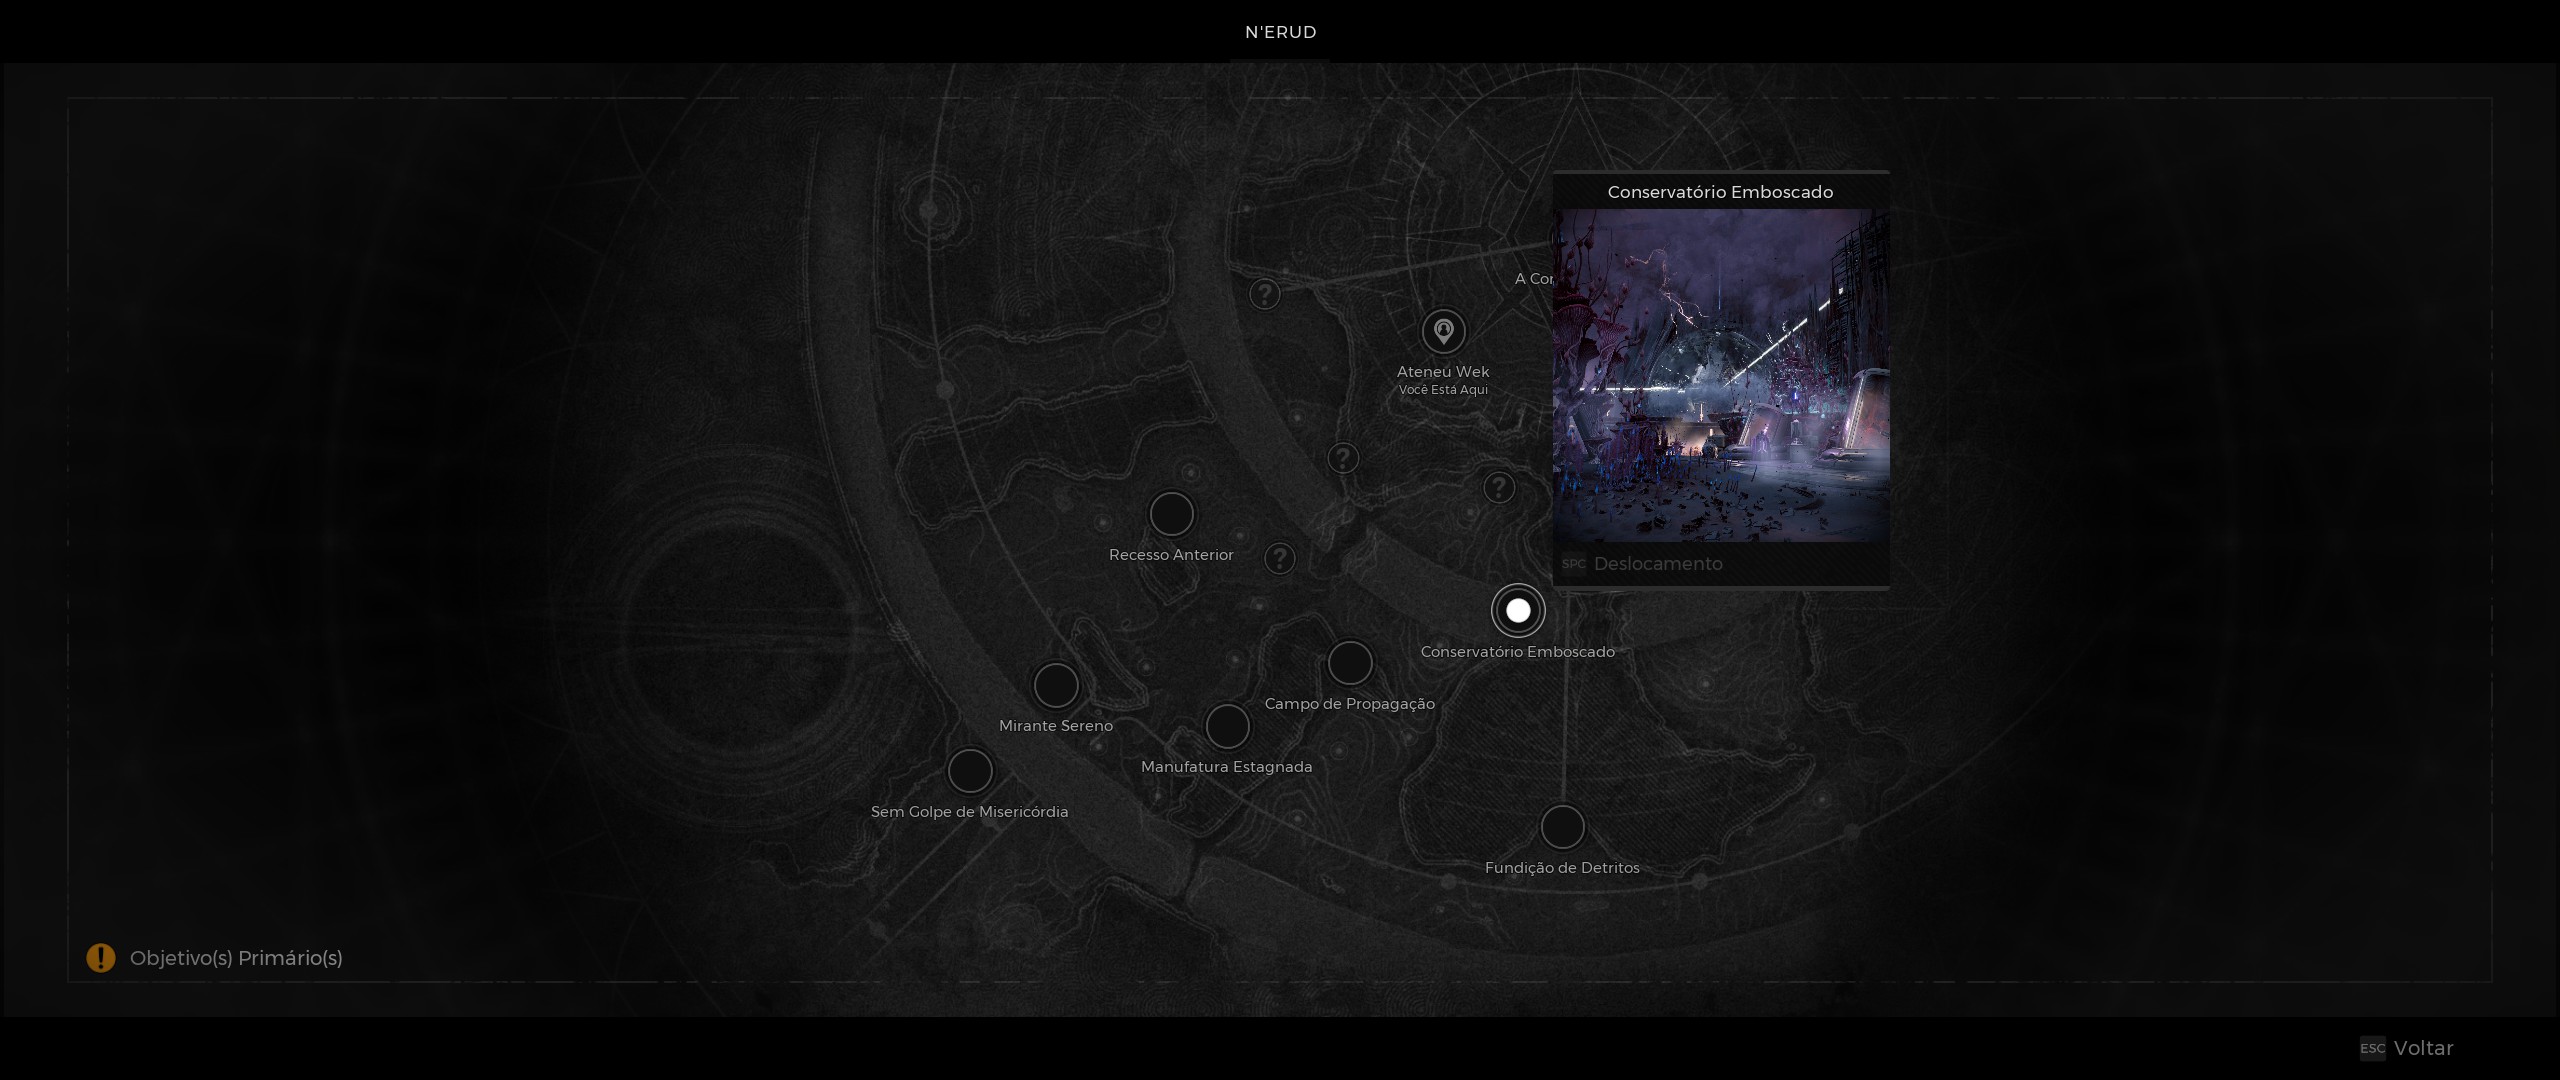
Task: Select the Recesso Anterior map node
Action: click(1171, 514)
